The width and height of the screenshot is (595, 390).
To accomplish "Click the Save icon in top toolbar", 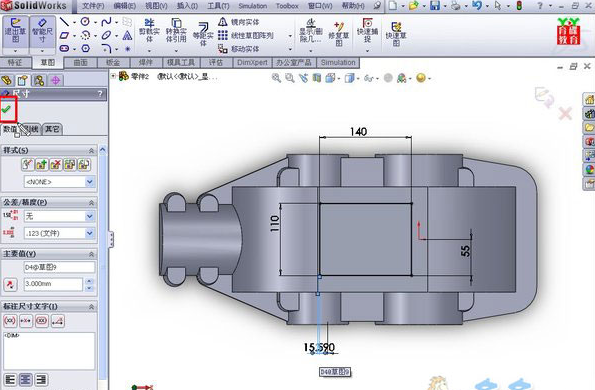I will (x=435, y=5).
